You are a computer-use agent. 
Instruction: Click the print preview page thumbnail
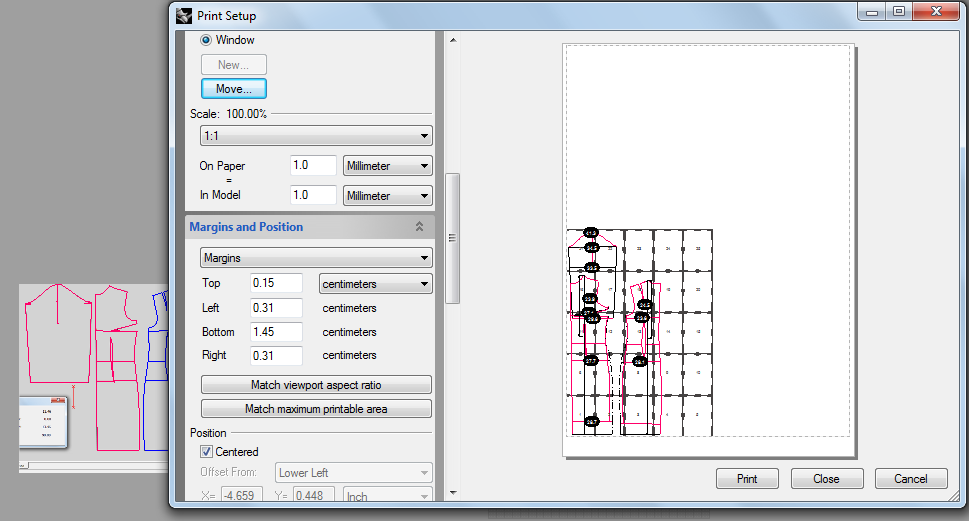coord(708,250)
